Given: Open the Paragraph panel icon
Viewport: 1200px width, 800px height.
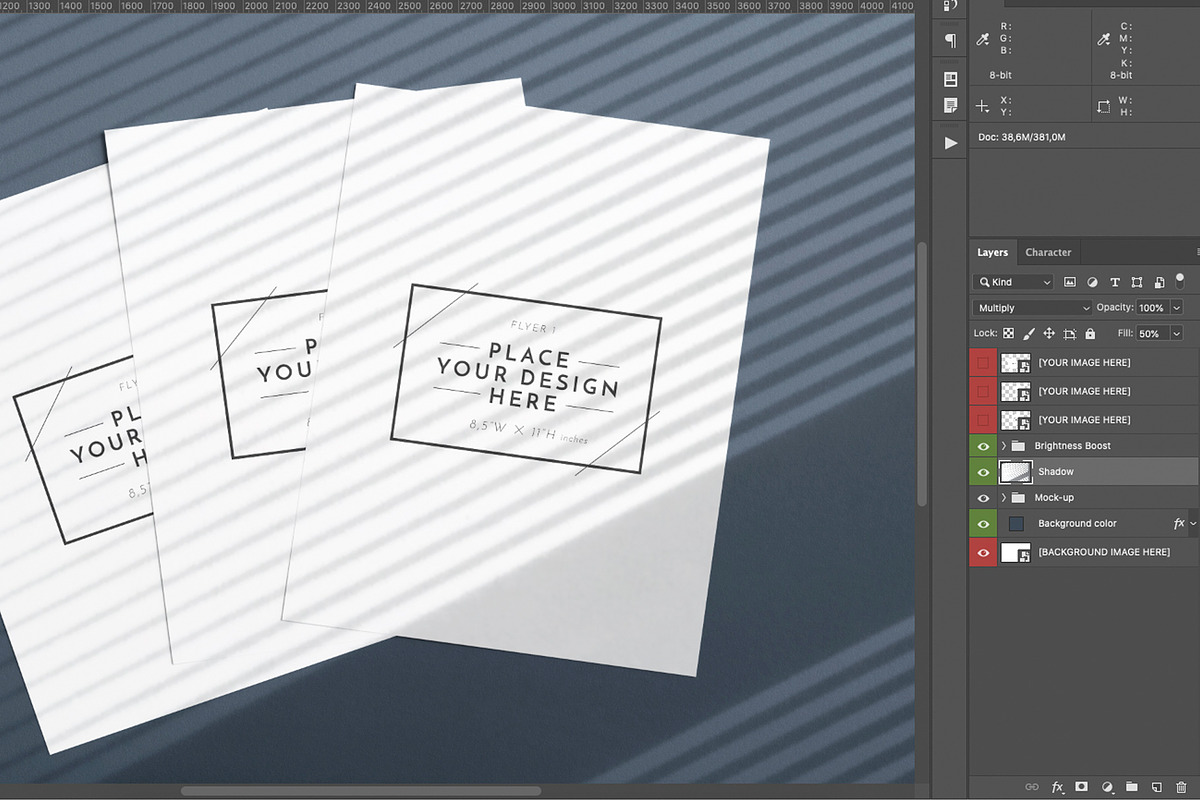Looking at the screenshot, I should click(950, 41).
